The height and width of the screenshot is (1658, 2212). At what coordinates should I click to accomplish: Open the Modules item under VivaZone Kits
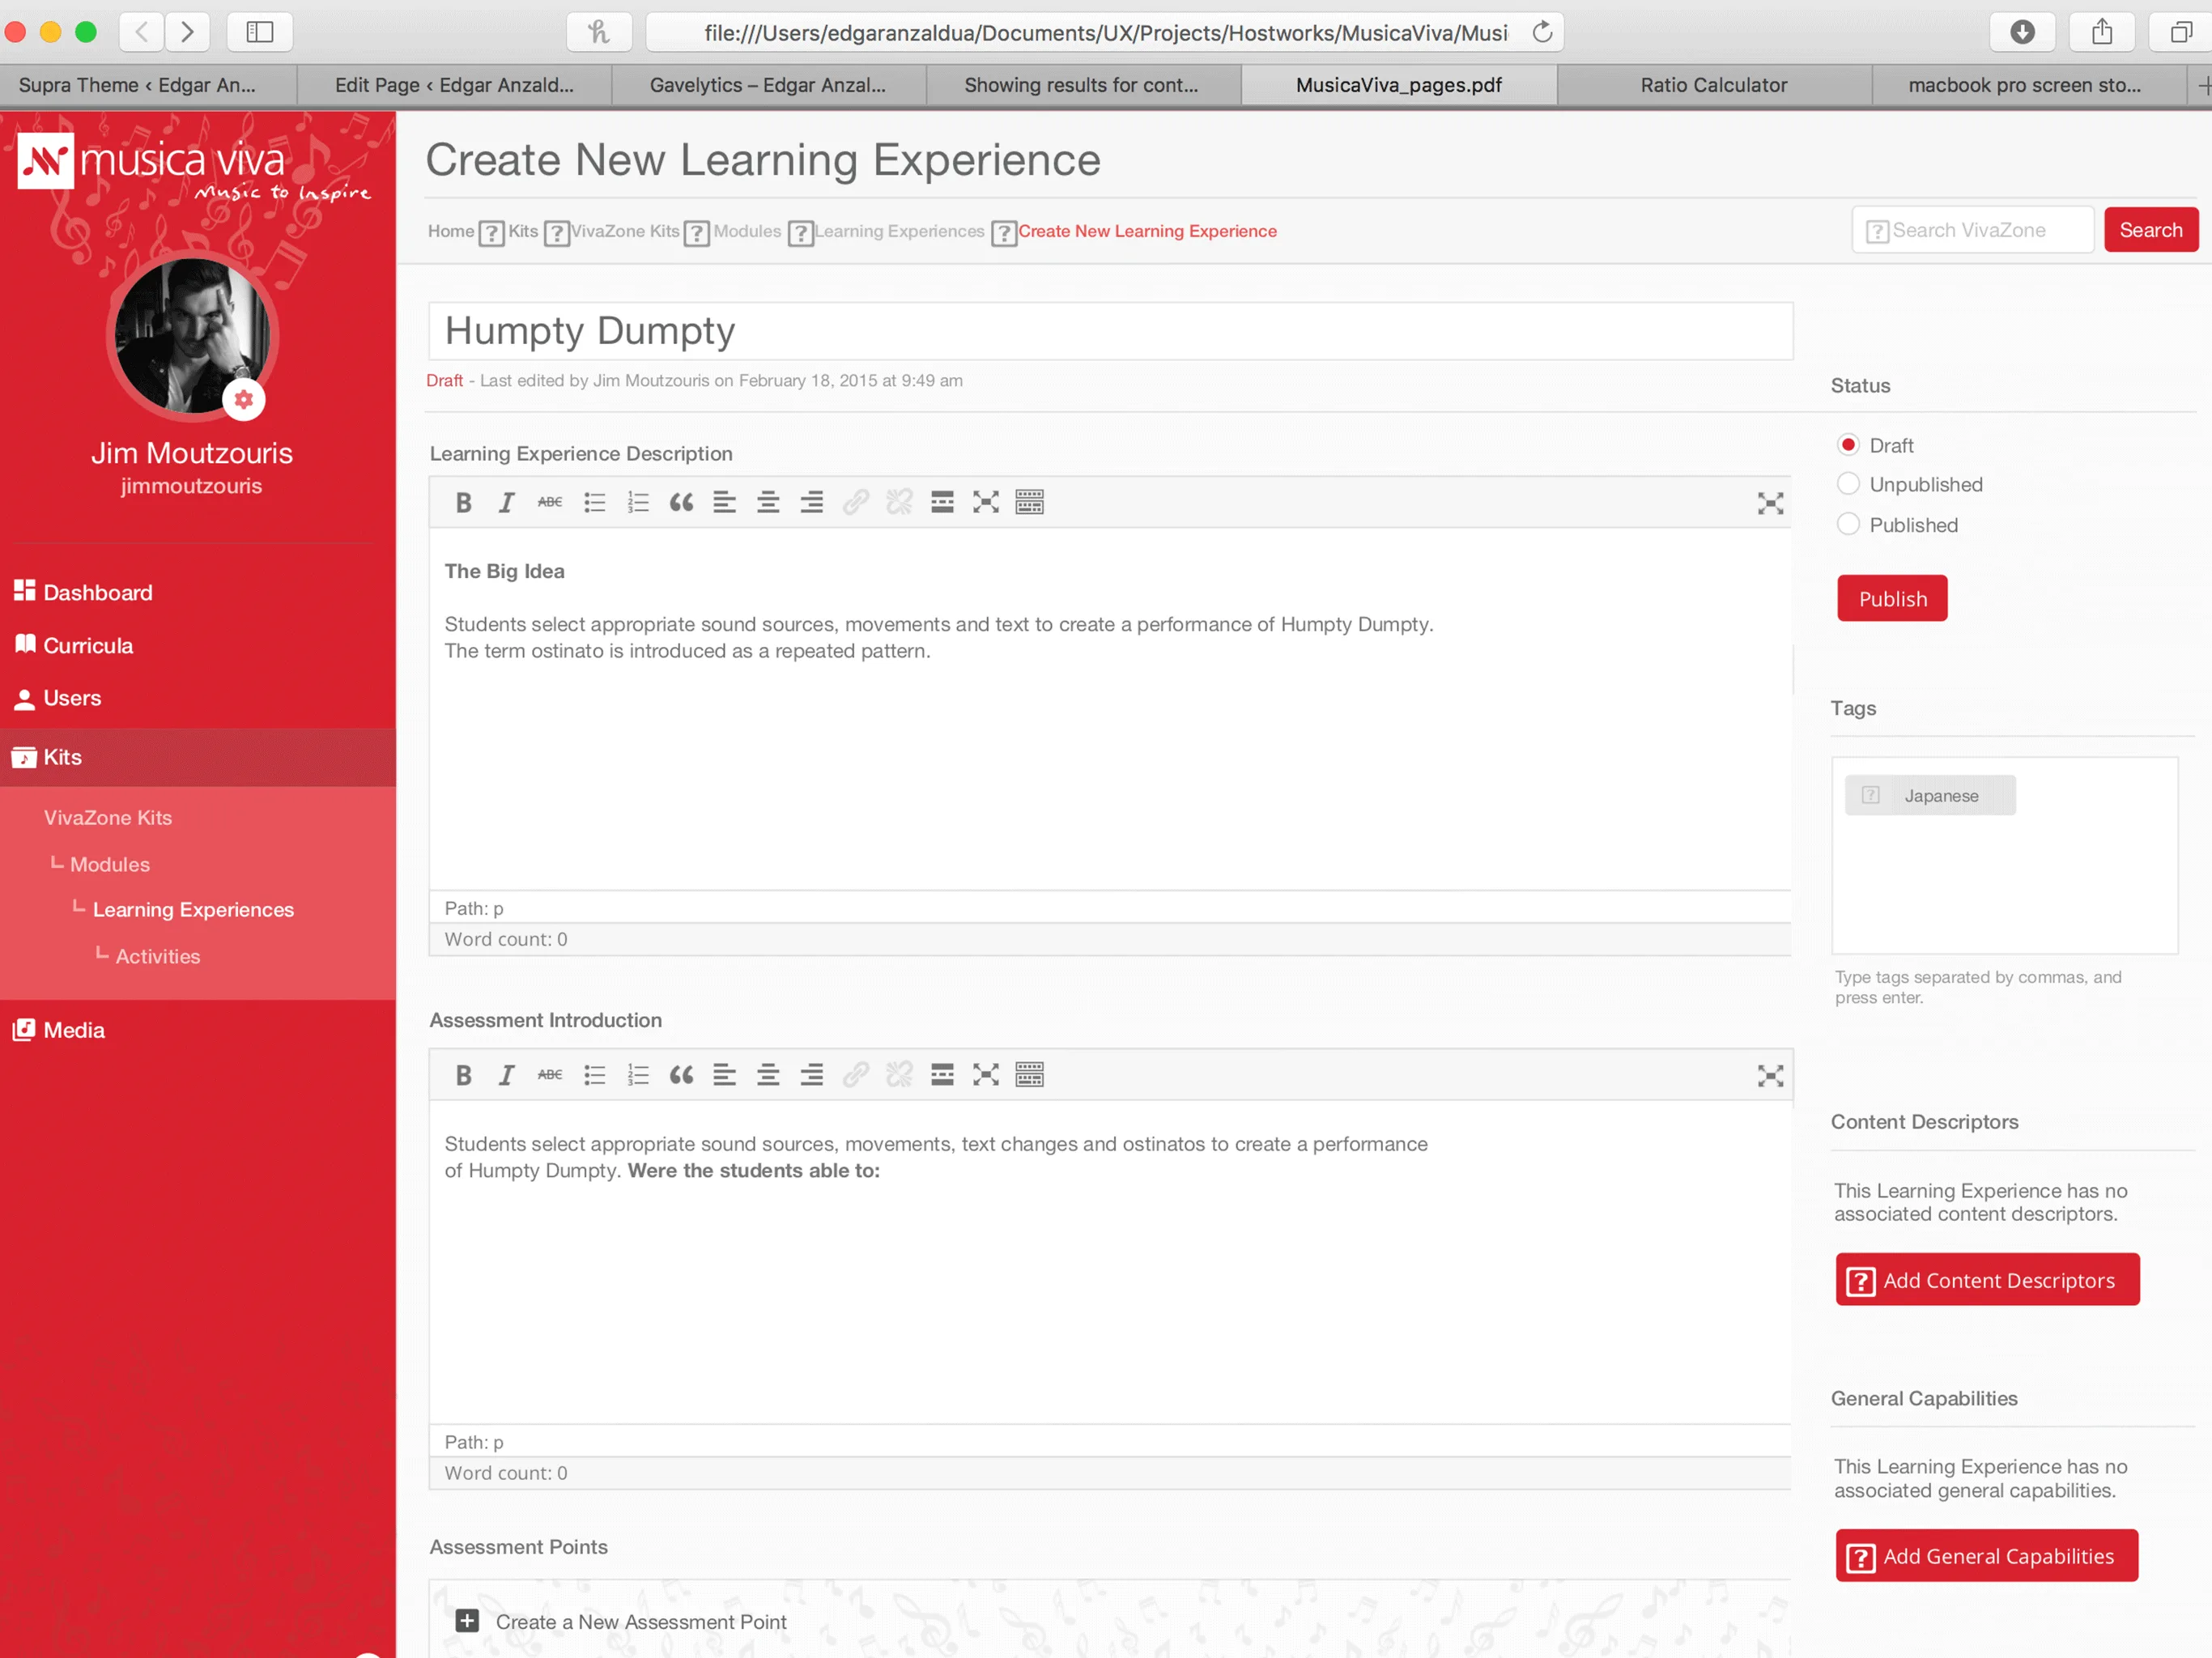tap(110, 864)
